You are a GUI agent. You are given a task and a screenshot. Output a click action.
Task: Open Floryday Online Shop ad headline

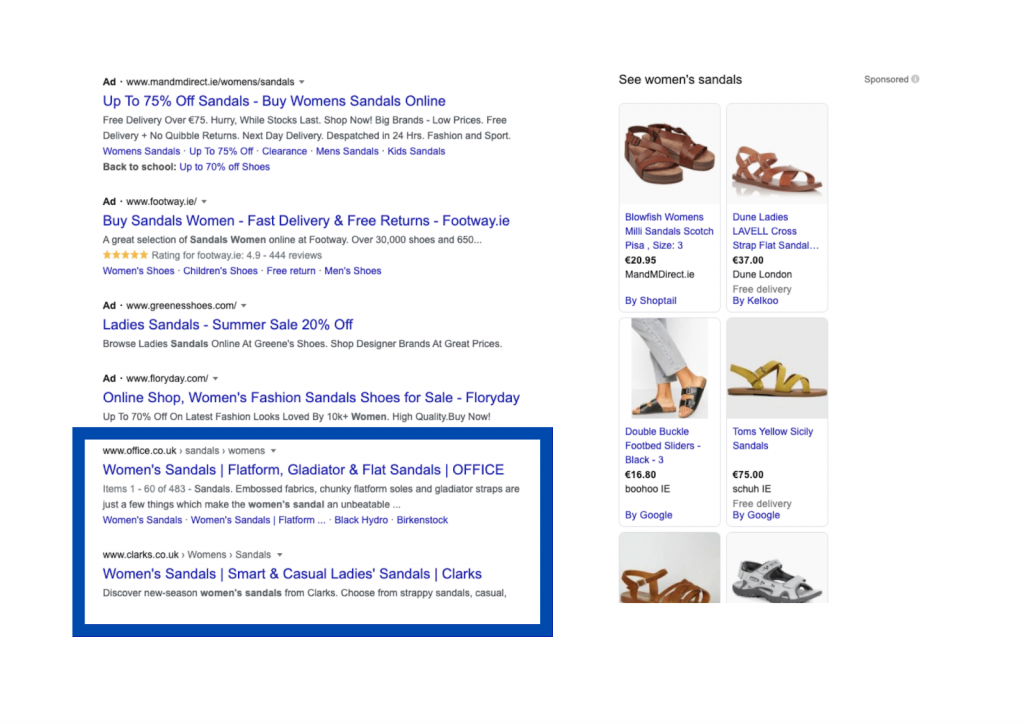click(311, 398)
